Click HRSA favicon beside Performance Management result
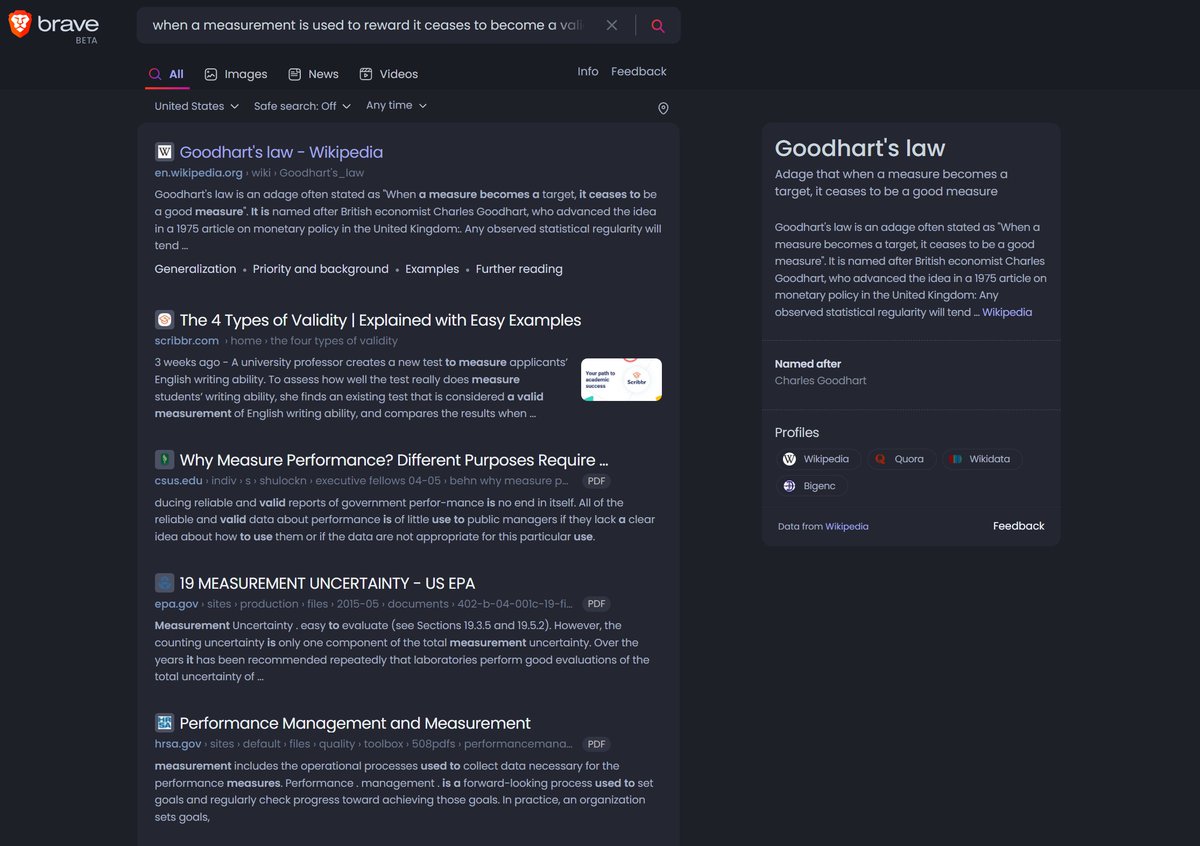 click(165, 723)
